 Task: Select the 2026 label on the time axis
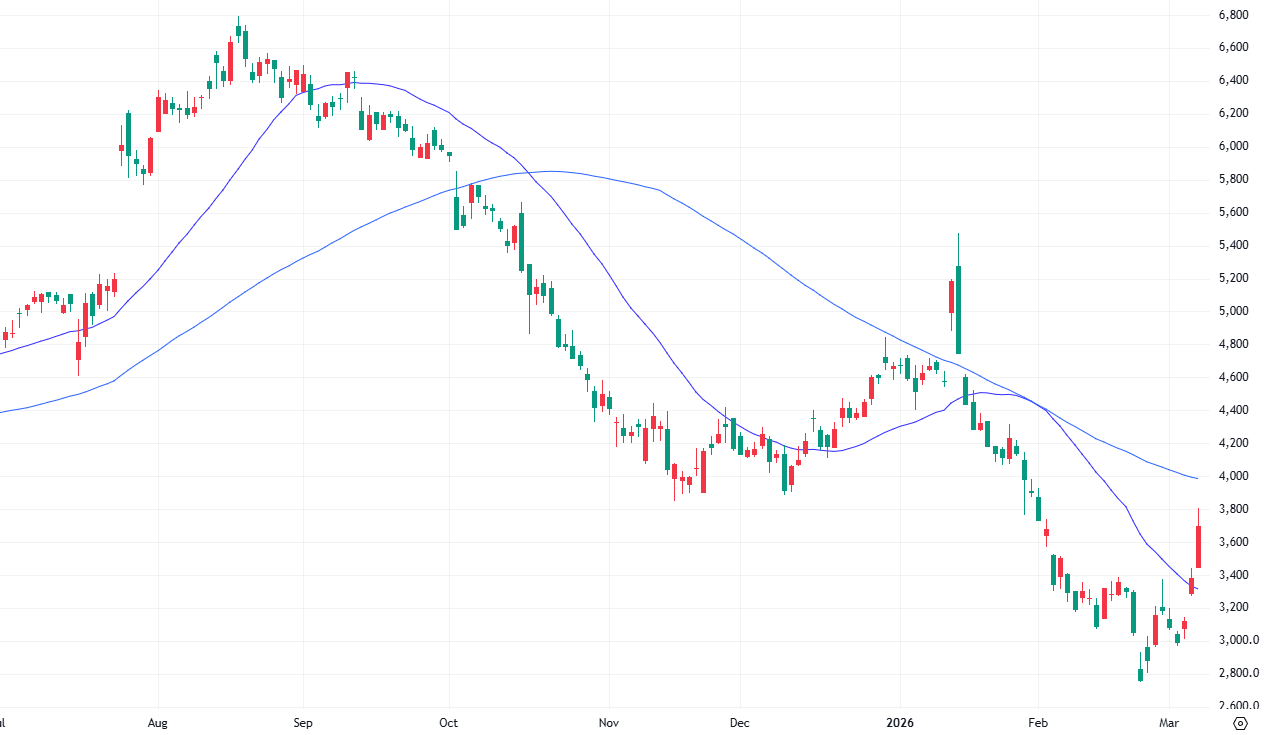902,722
